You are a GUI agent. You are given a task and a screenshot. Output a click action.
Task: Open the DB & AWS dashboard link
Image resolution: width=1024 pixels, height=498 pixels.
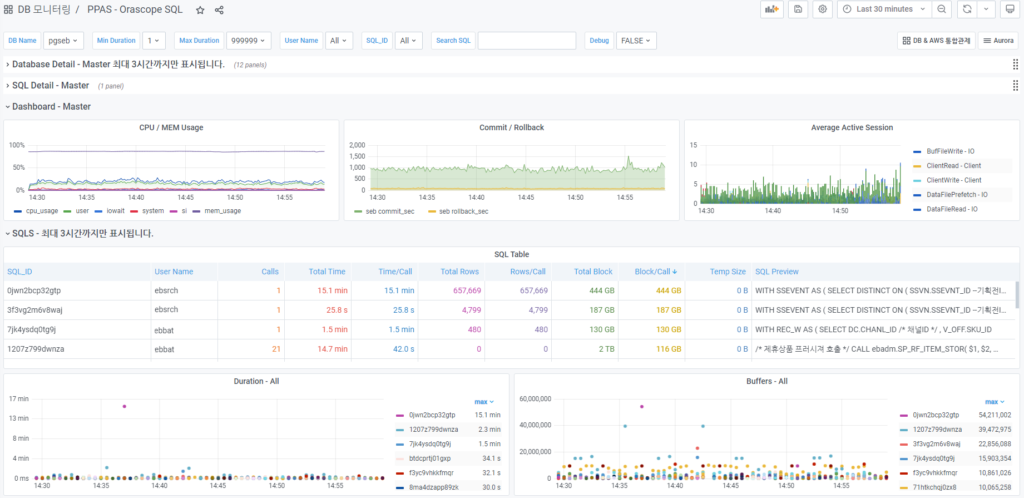(936, 41)
